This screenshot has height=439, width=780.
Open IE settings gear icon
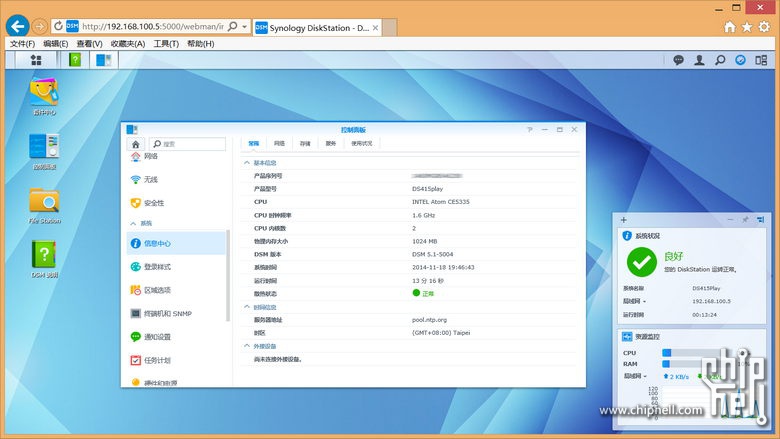click(765, 27)
